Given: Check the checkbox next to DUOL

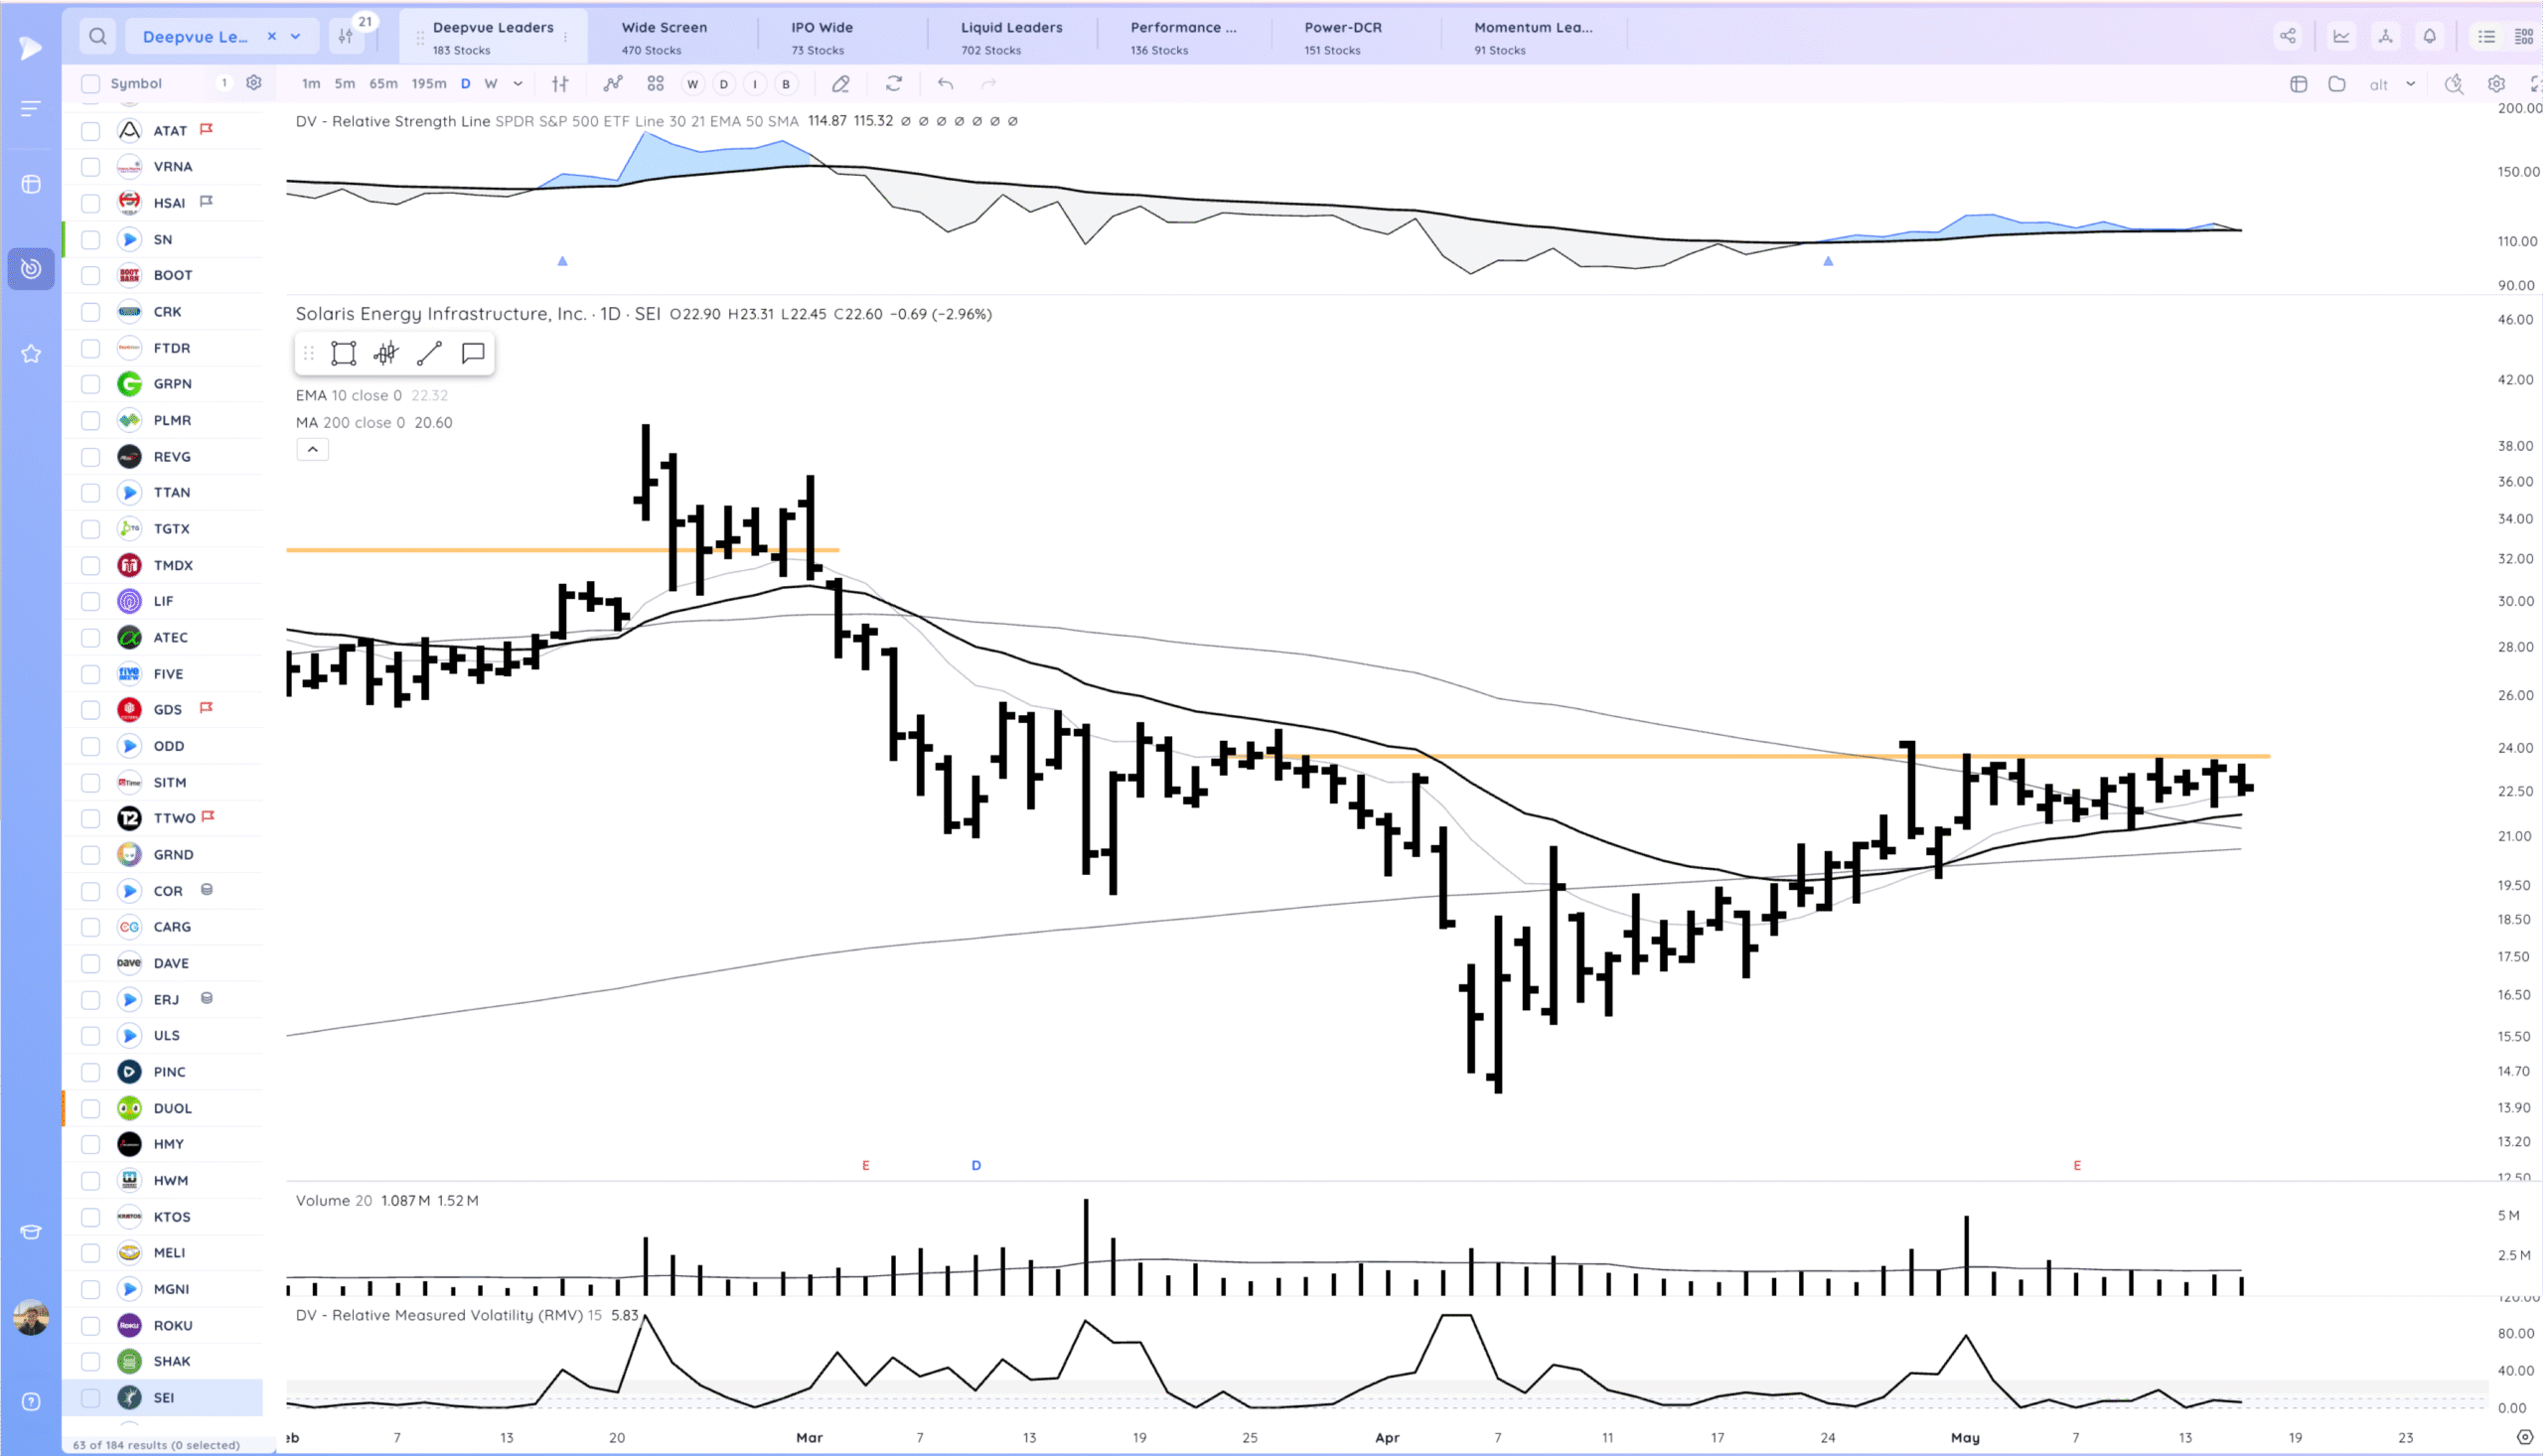Looking at the screenshot, I should pyautogui.click(x=91, y=1108).
